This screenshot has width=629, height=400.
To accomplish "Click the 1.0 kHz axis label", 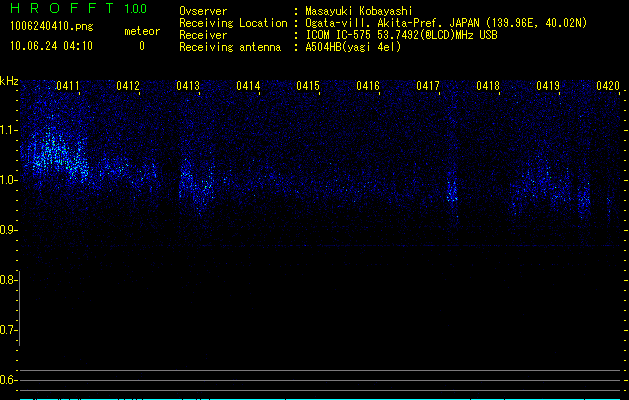I will point(8,180).
